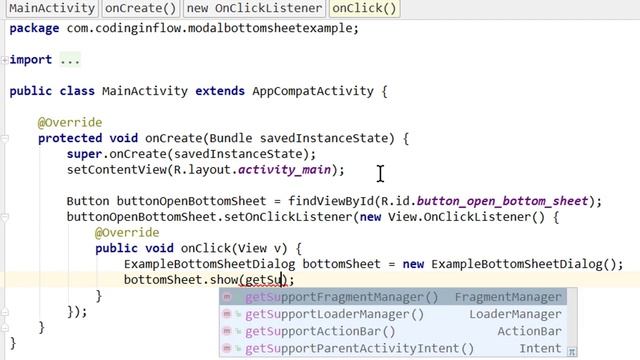
Task: Click View.OnClickListener() type name
Action: [466, 217]
